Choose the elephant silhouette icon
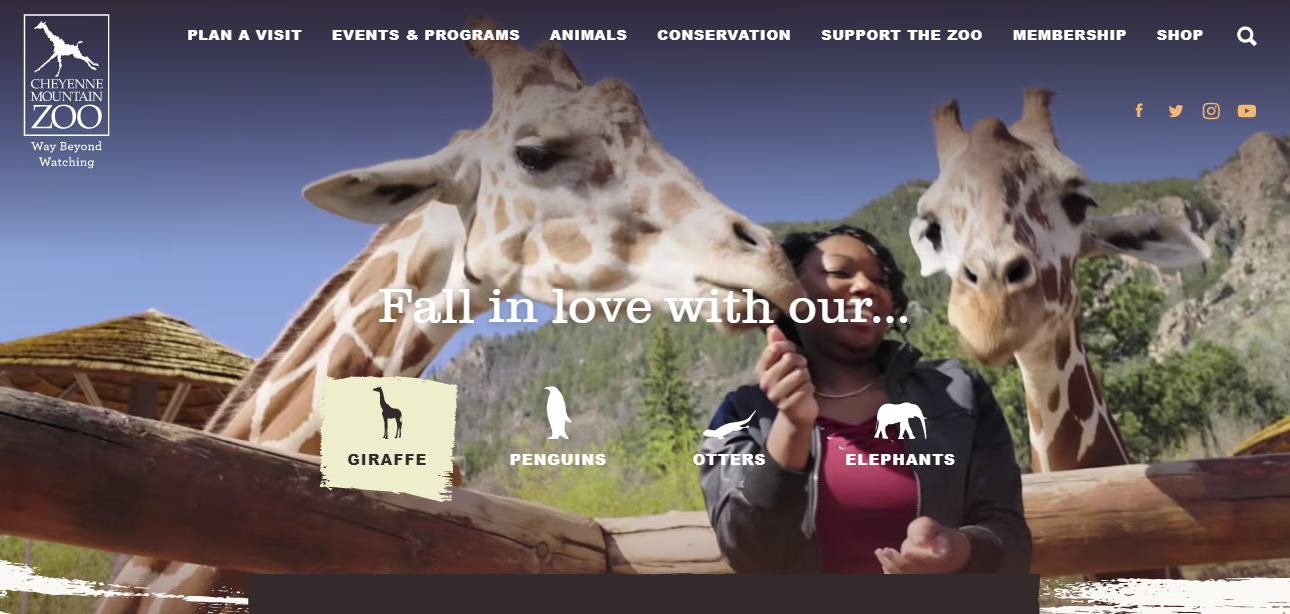The width and height of the screenshot is (1290, 614). pyautogui.click(x=900, y=421)
